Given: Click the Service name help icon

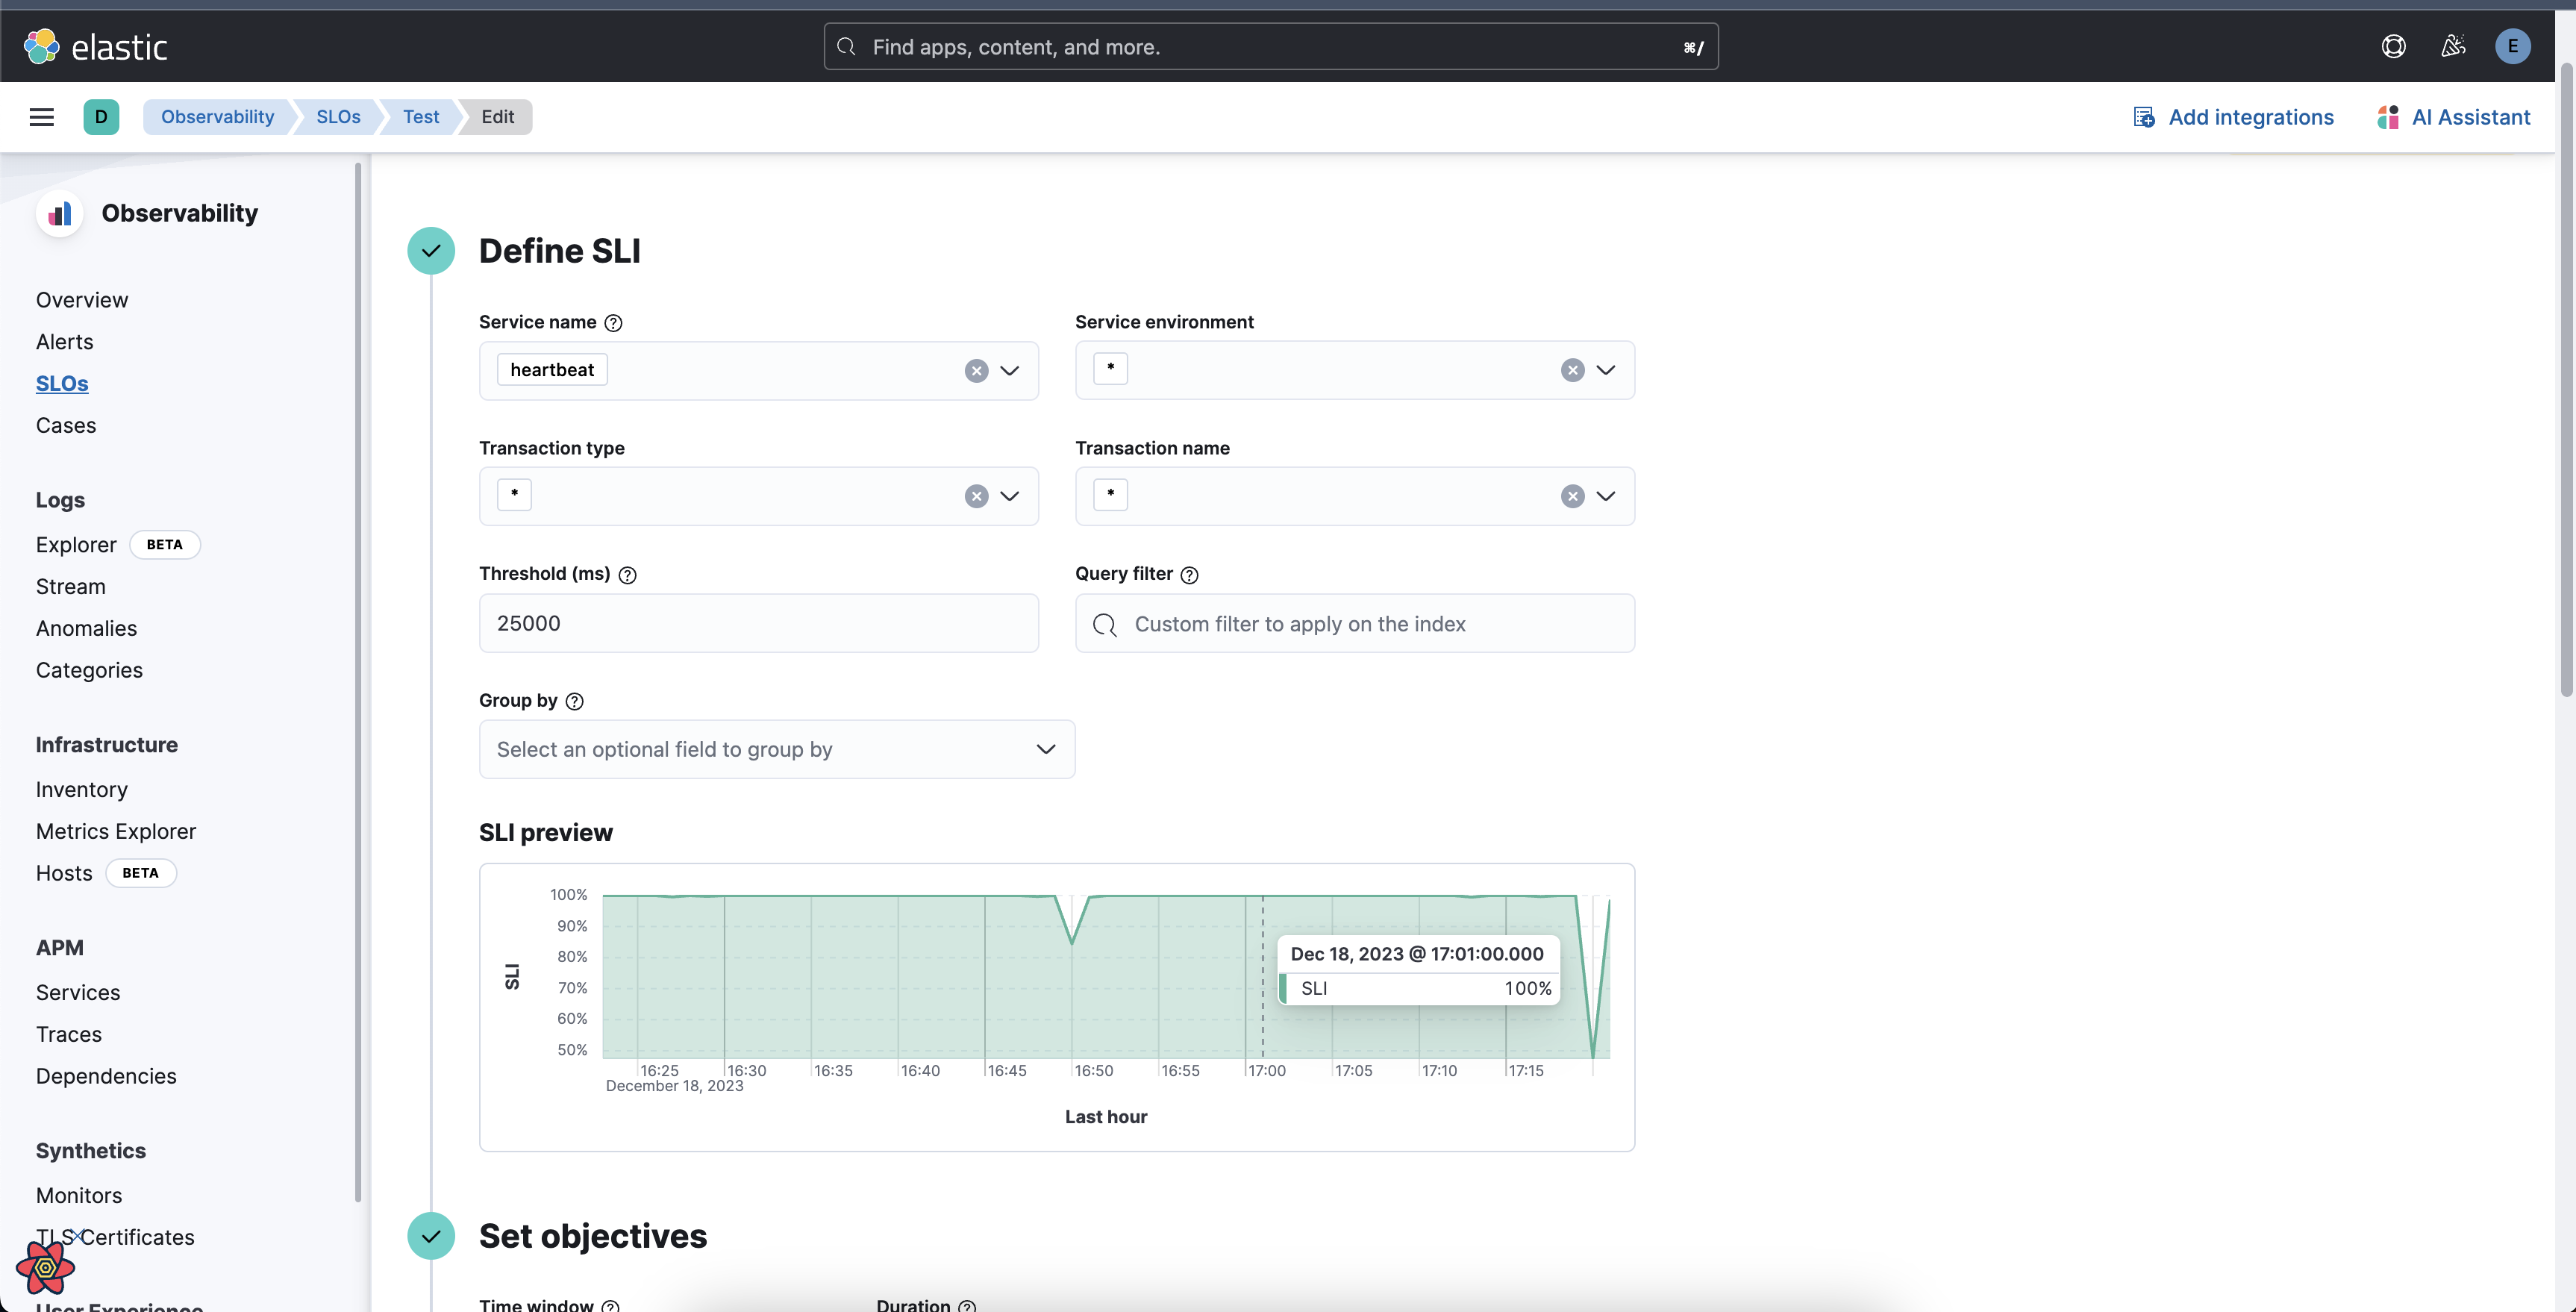Looking at the screenshot, I should [614, 323].
